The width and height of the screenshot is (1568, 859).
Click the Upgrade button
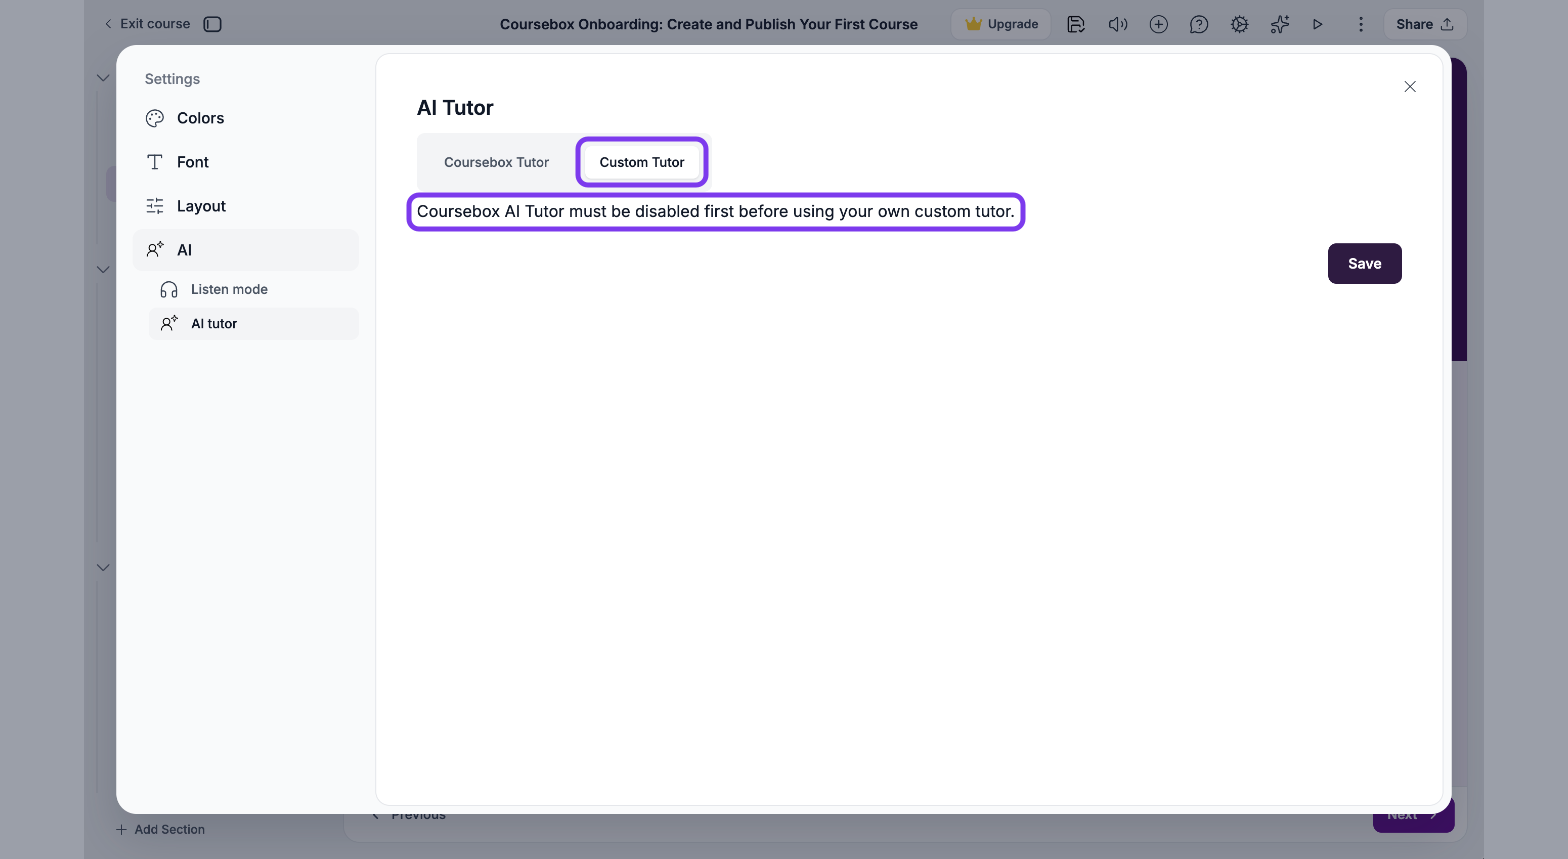click(1001, 24)
